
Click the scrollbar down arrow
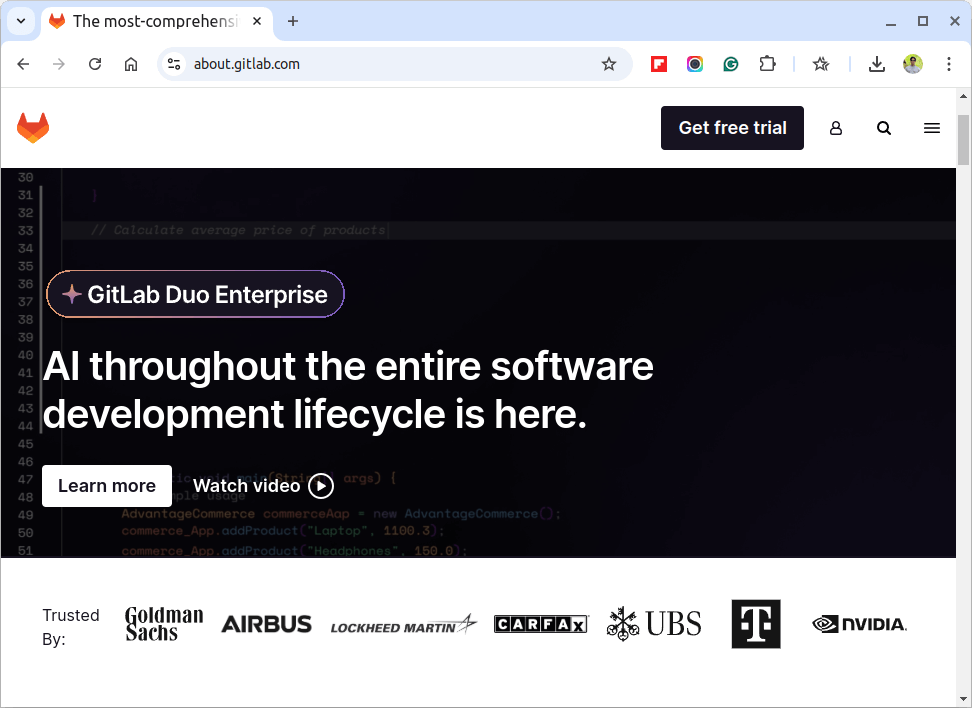pos(963,701)
